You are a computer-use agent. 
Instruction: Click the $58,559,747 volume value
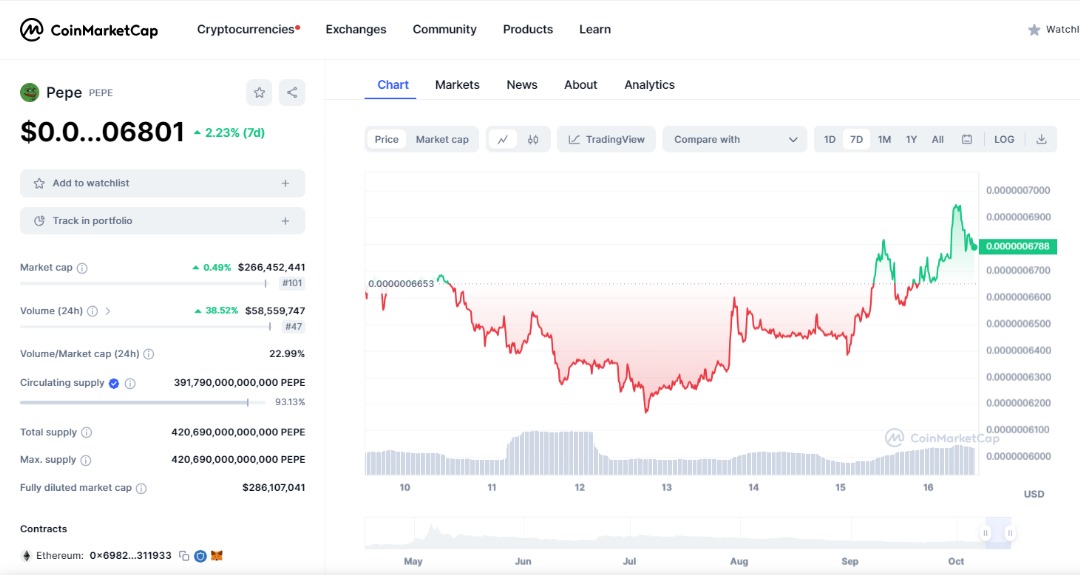(x=275, y=311)
